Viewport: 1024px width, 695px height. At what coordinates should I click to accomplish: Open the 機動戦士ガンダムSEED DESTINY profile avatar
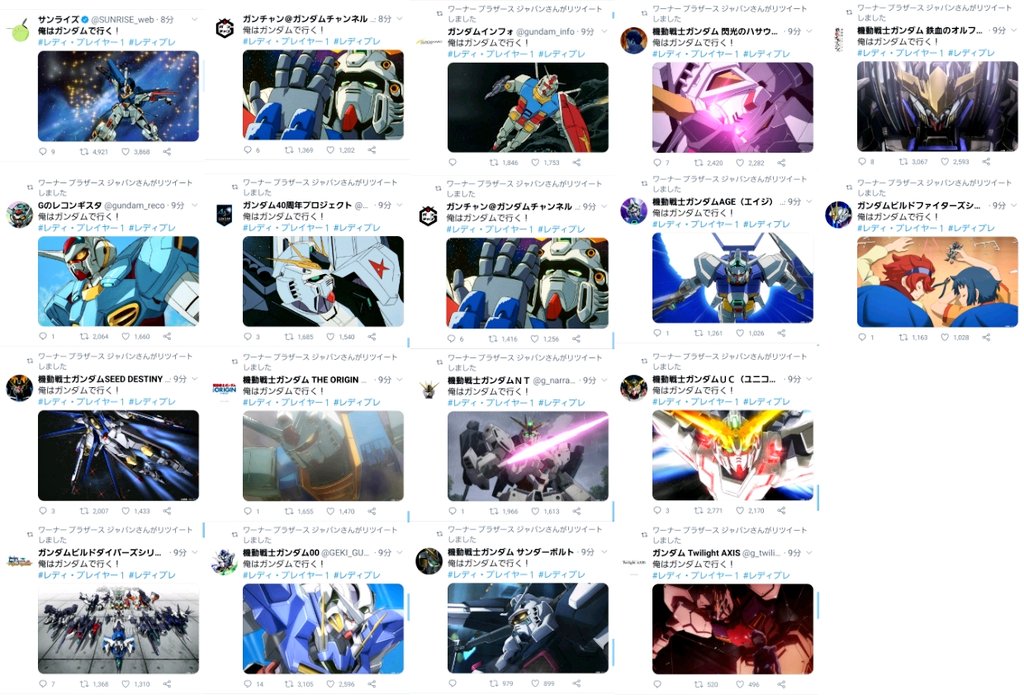tap(20, 388)
